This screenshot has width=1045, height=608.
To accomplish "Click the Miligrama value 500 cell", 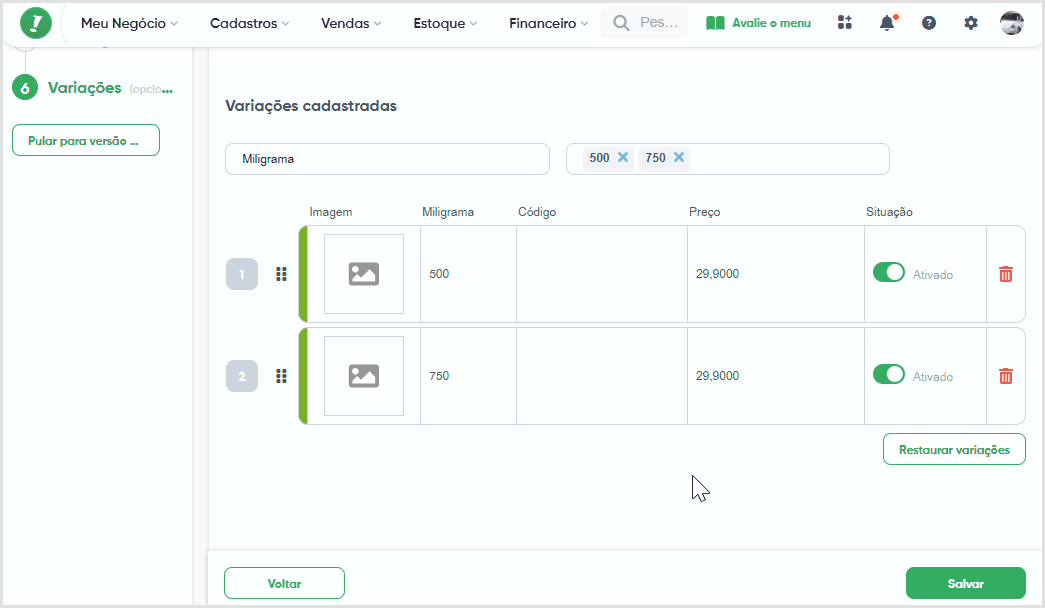I will 469,274.
